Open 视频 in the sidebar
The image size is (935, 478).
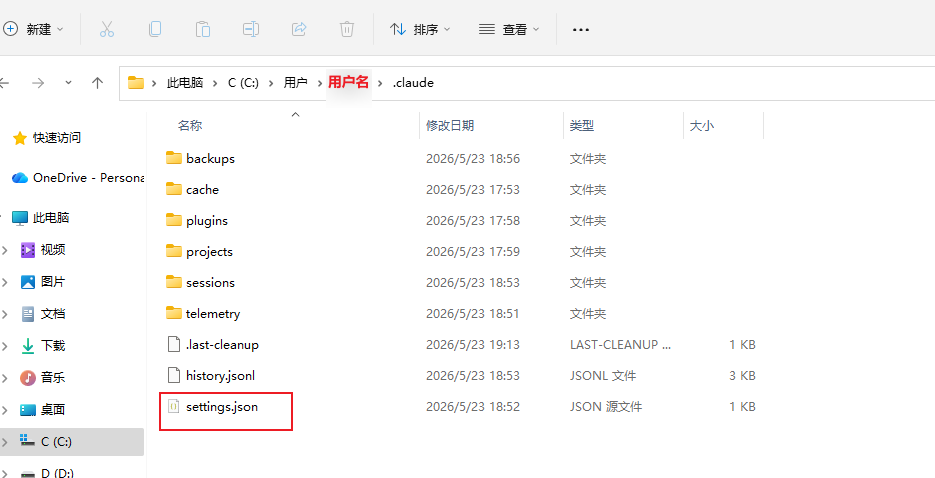tap(43, 250)
